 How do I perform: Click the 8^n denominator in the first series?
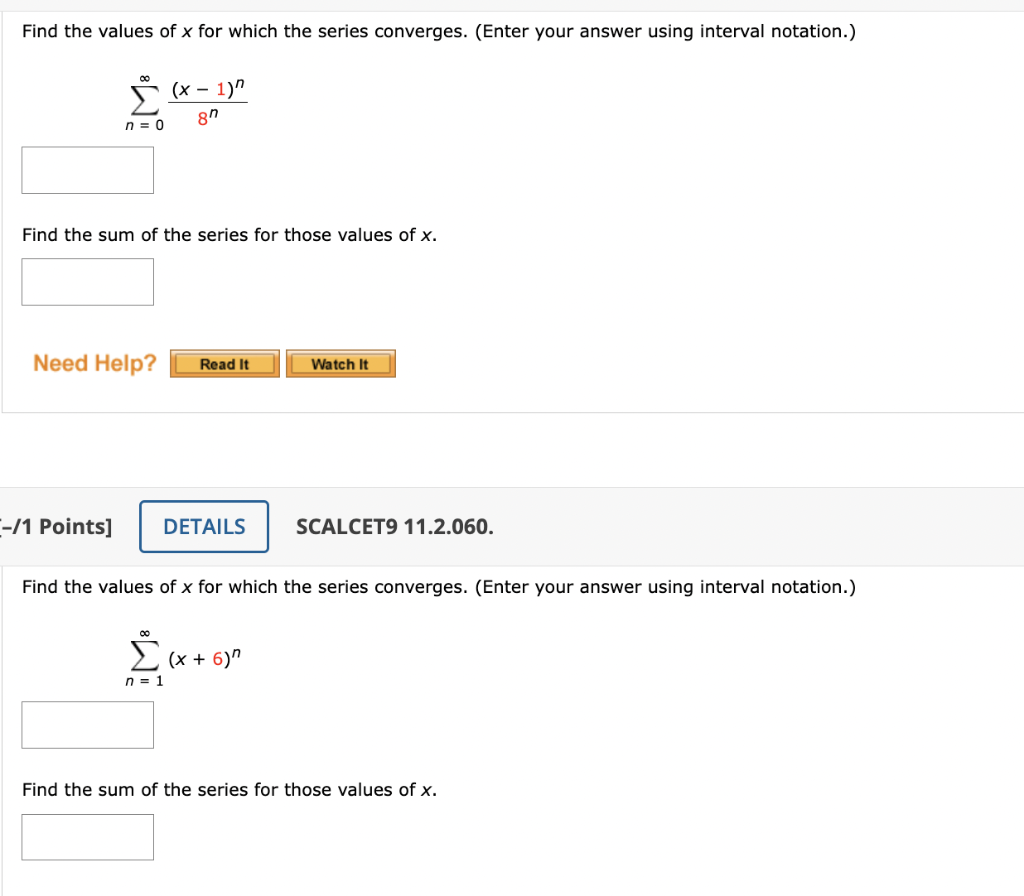click(x=206, y=116)
